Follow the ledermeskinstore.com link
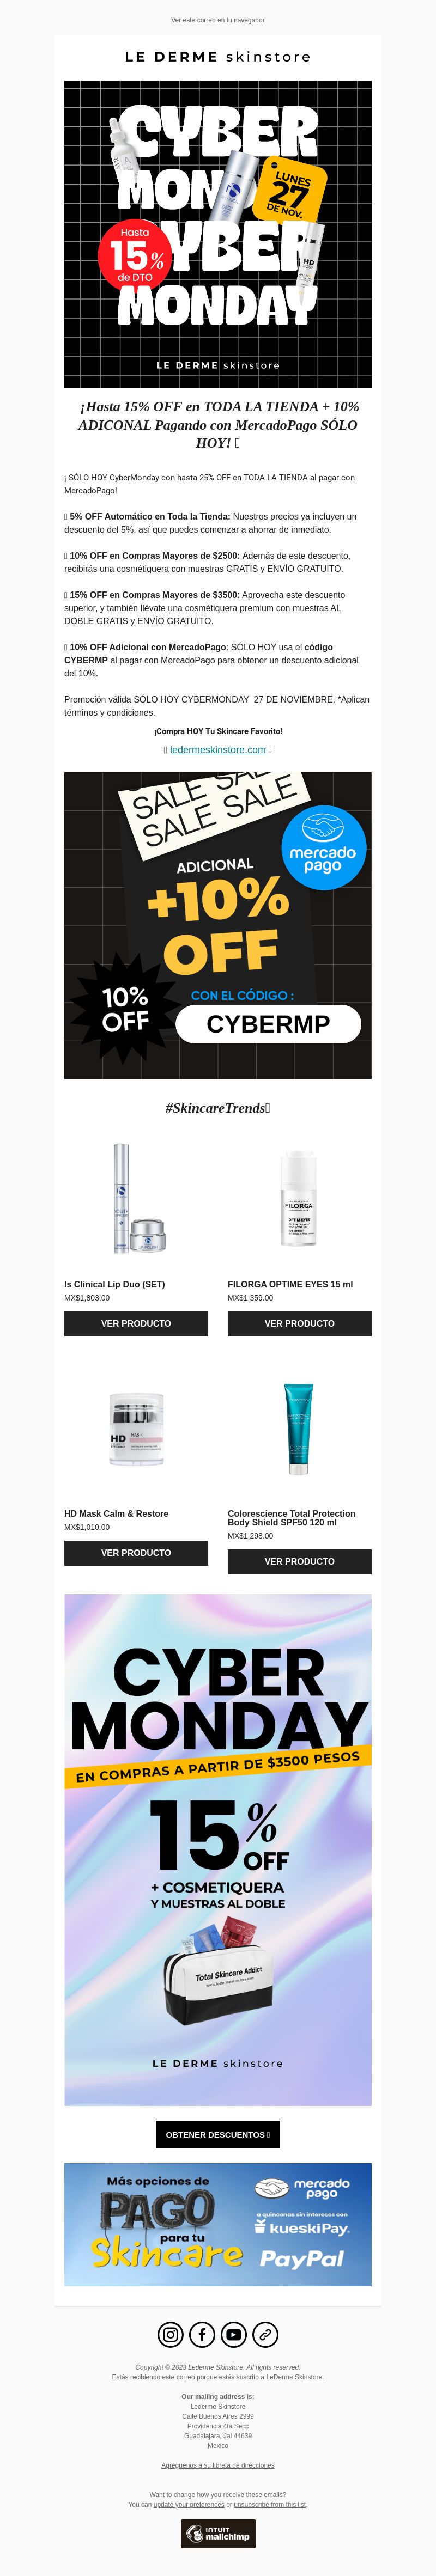This screenshot has height=2576, width=436. tap(218, 749)
